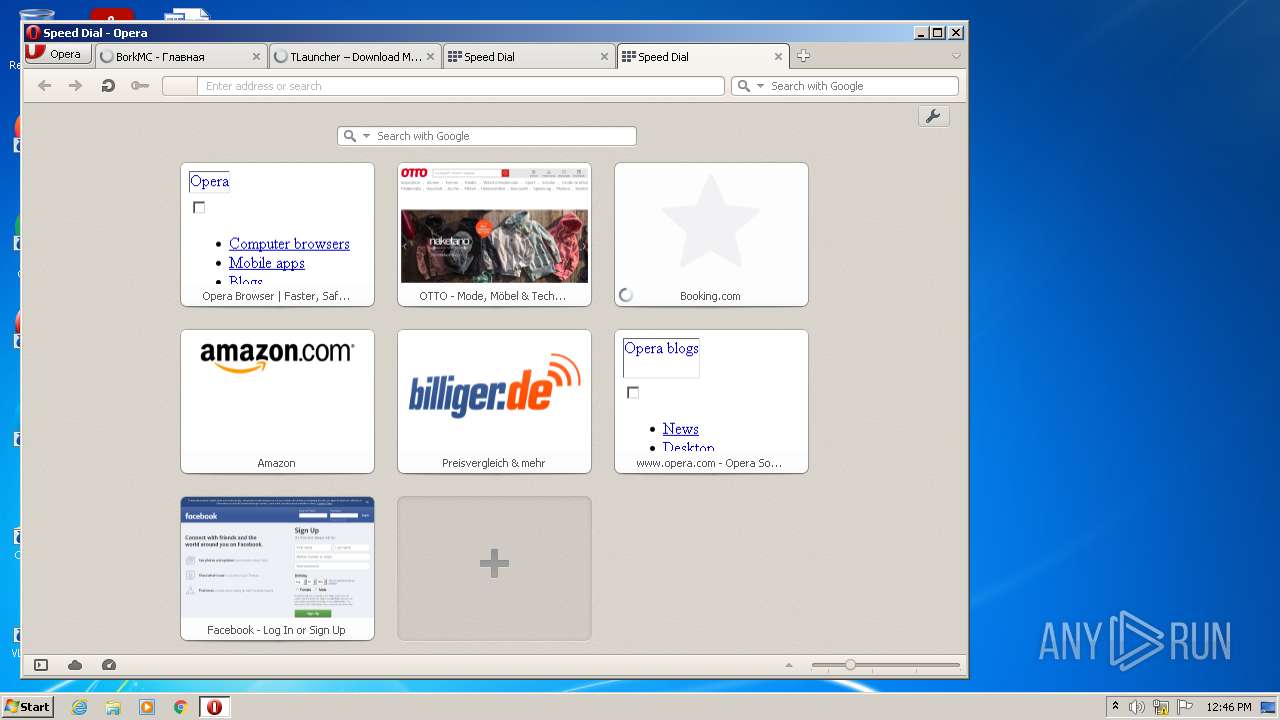Viewport: 1280px width, 720px height.
Task: Open Chrome from the taskbar
Action: tap(180, 707)
